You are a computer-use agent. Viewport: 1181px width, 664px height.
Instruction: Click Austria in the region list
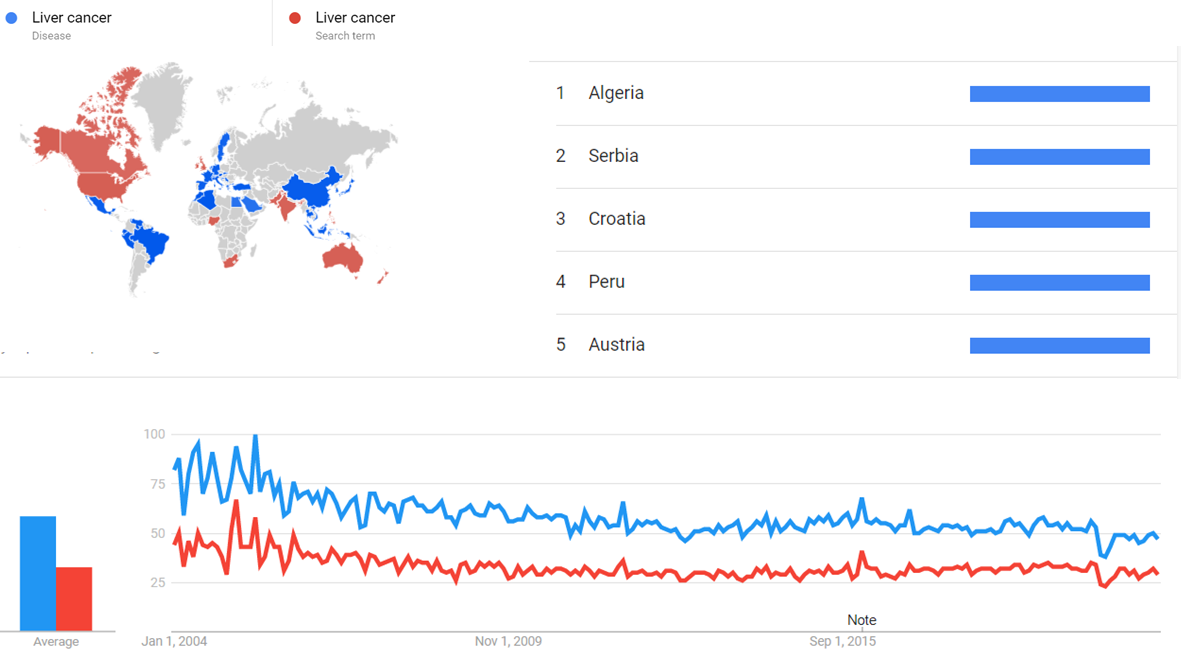point(616,345)
